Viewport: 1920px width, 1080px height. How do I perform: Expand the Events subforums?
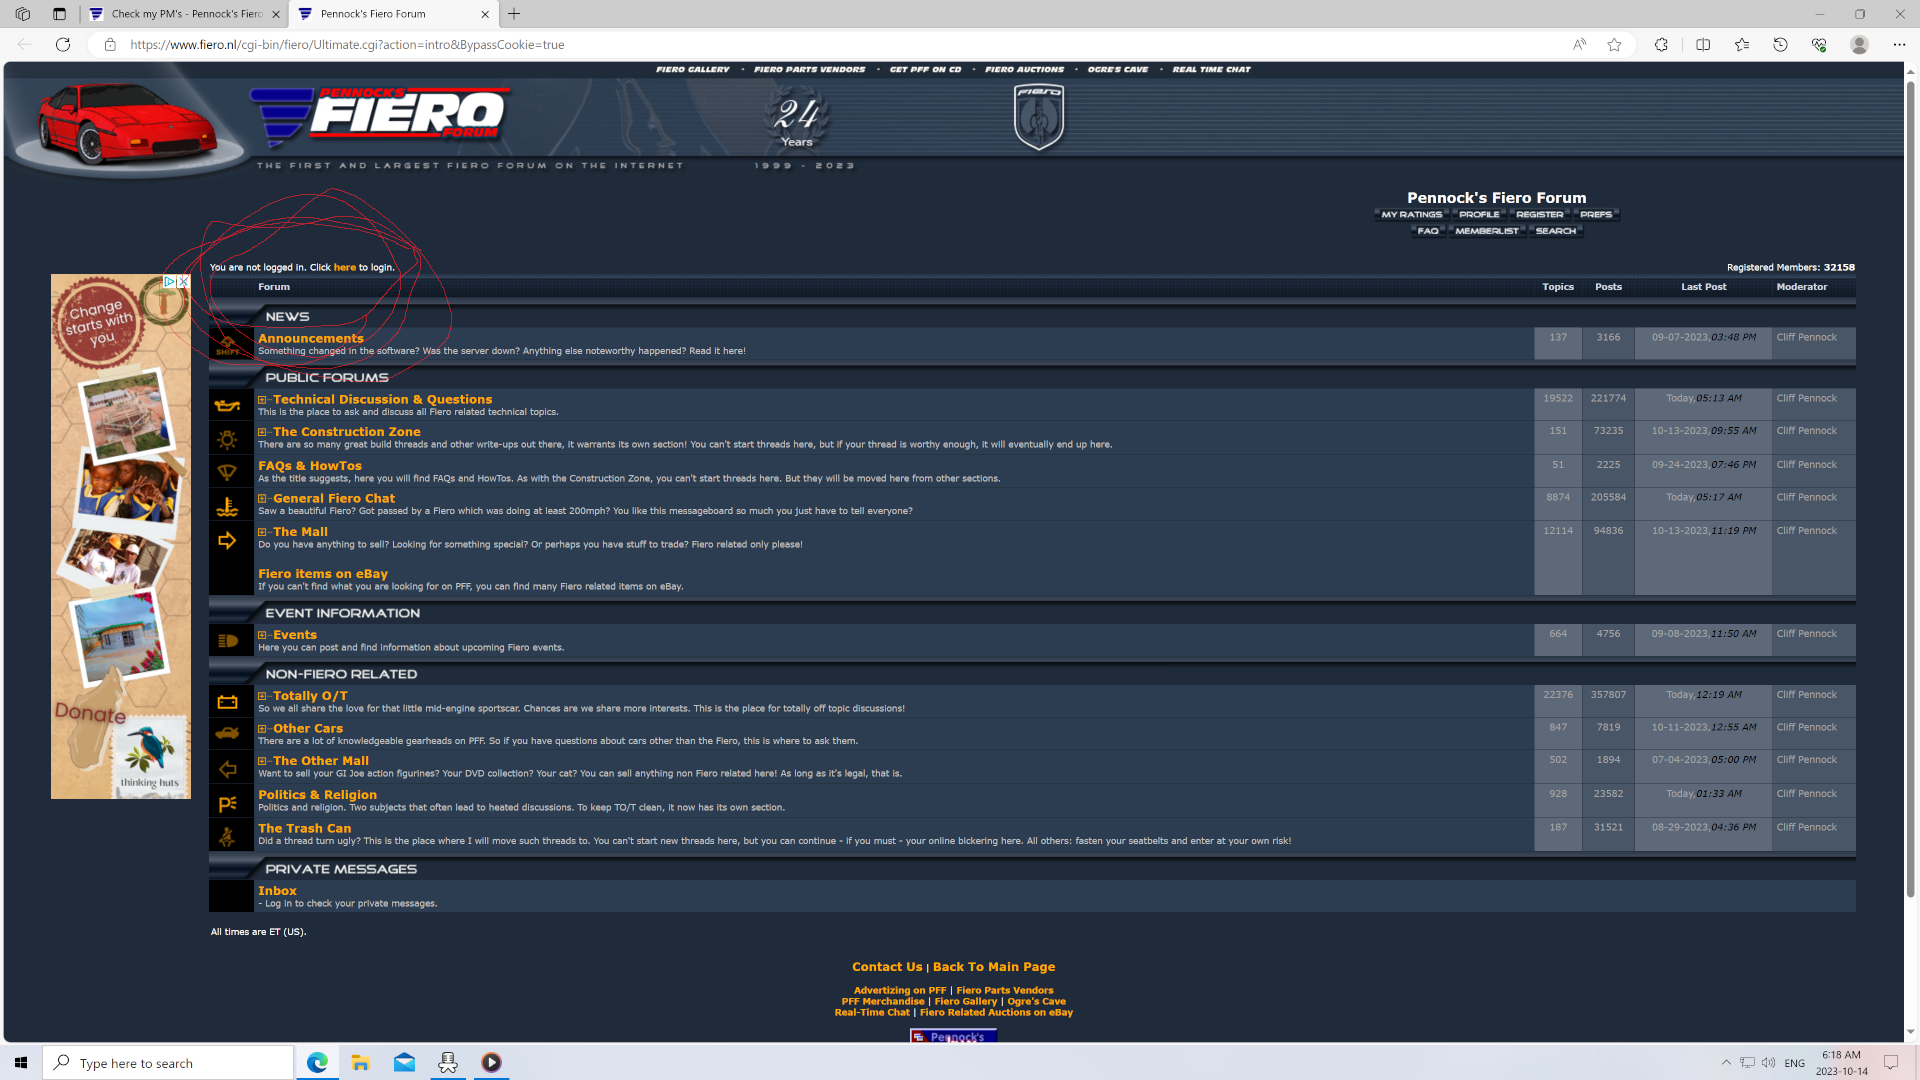pyautogui.click(x=262, y=635)
